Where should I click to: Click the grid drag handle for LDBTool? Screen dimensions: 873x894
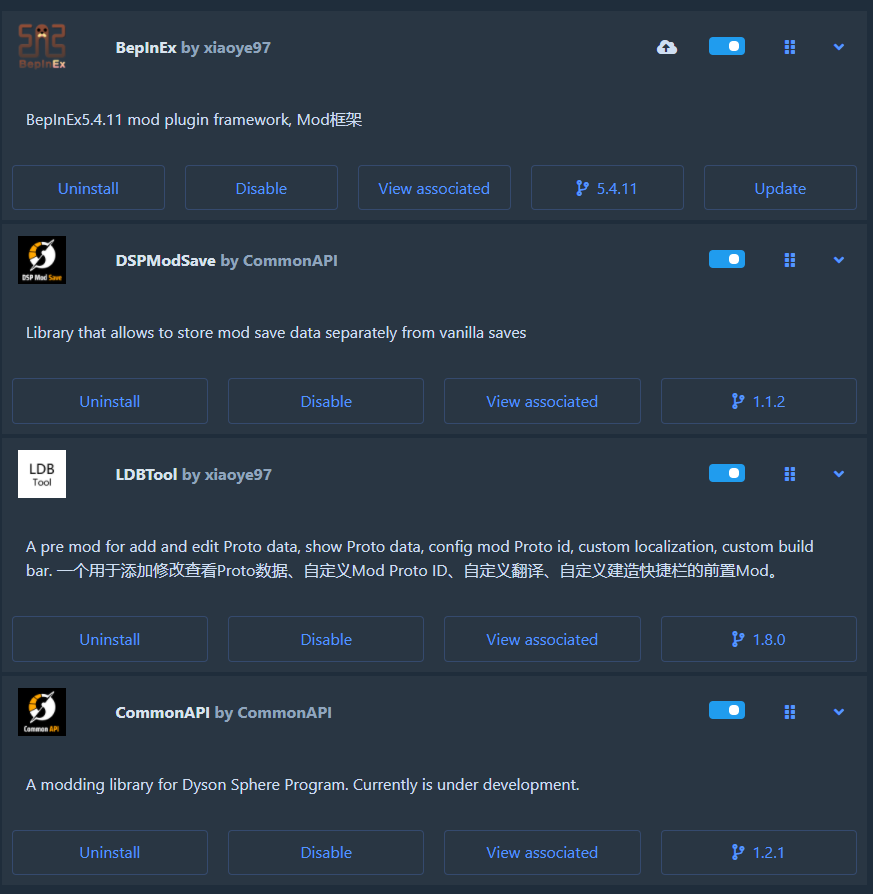[790, 474]
